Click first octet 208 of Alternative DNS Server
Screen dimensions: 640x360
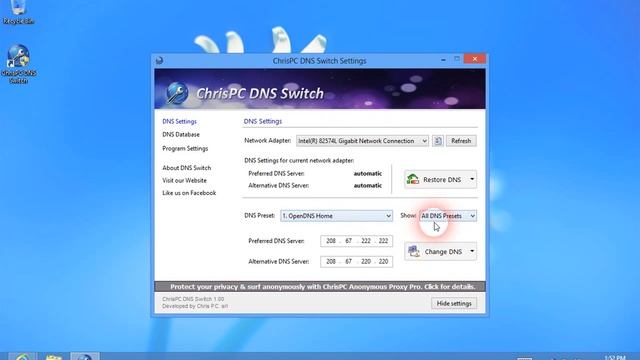click(x=331, y=261)
